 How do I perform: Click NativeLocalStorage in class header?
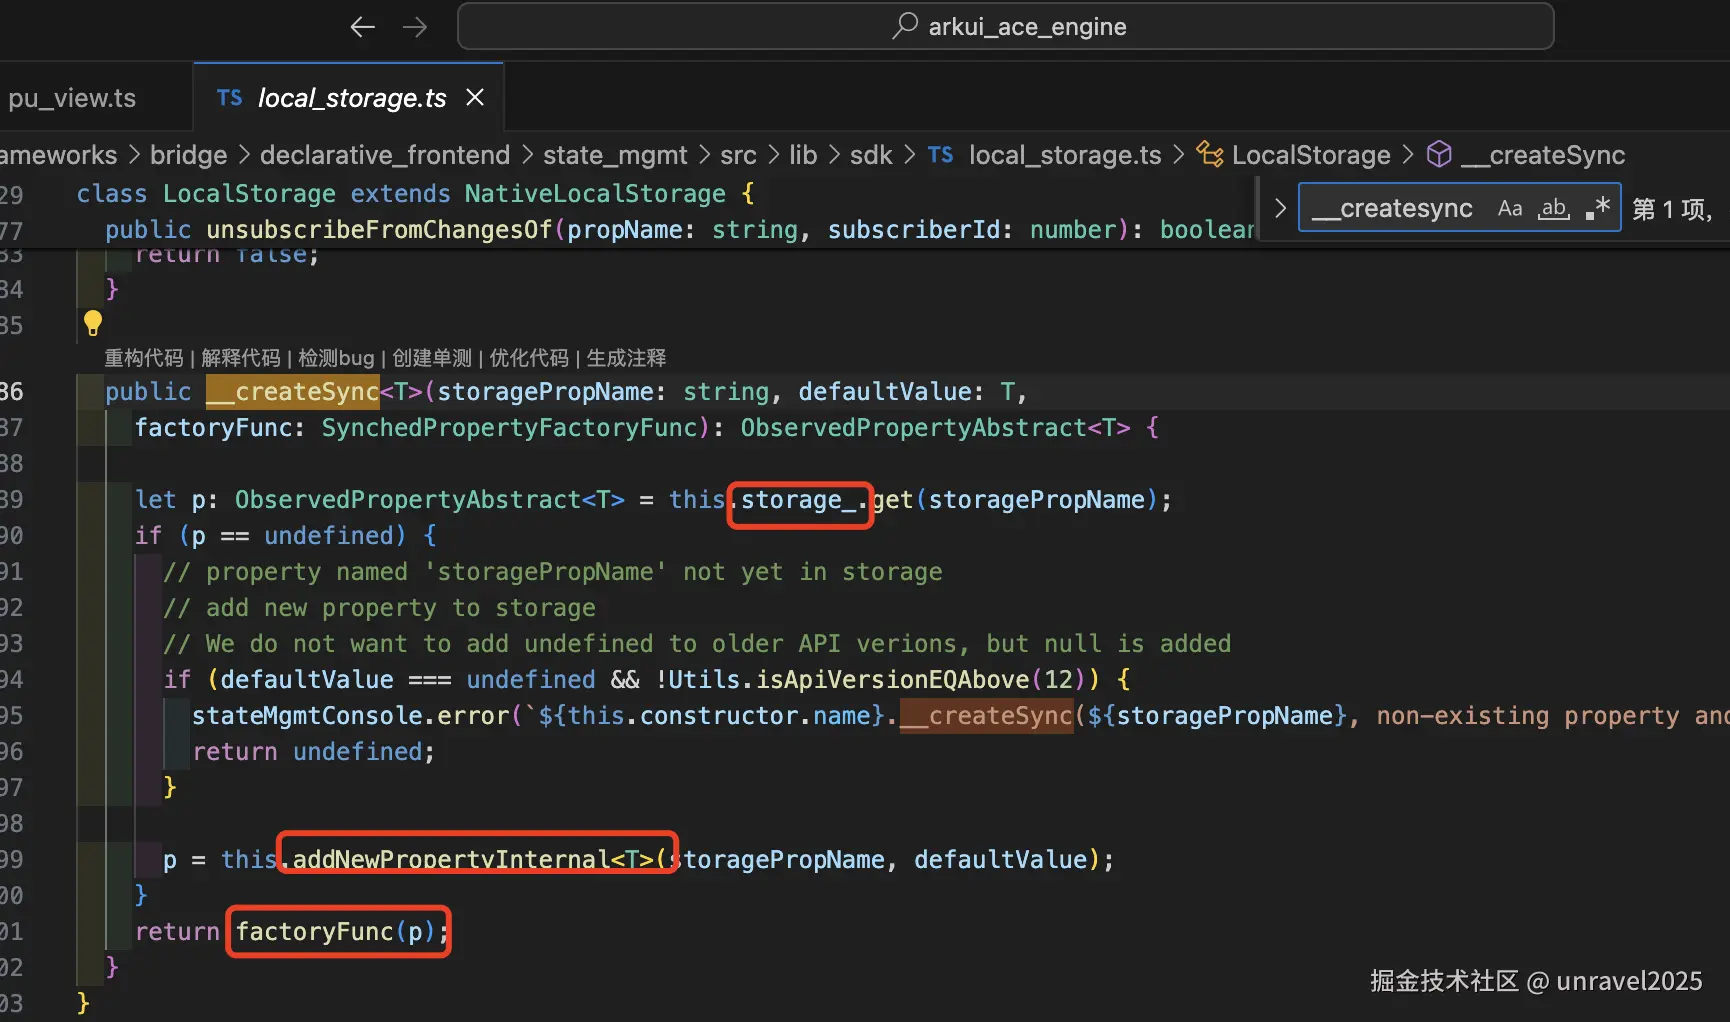(x=595, y=193)
